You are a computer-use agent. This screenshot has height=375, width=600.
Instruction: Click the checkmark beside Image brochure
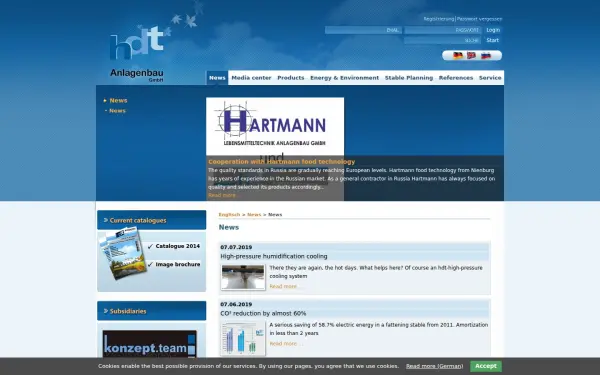tap(150, 264)
